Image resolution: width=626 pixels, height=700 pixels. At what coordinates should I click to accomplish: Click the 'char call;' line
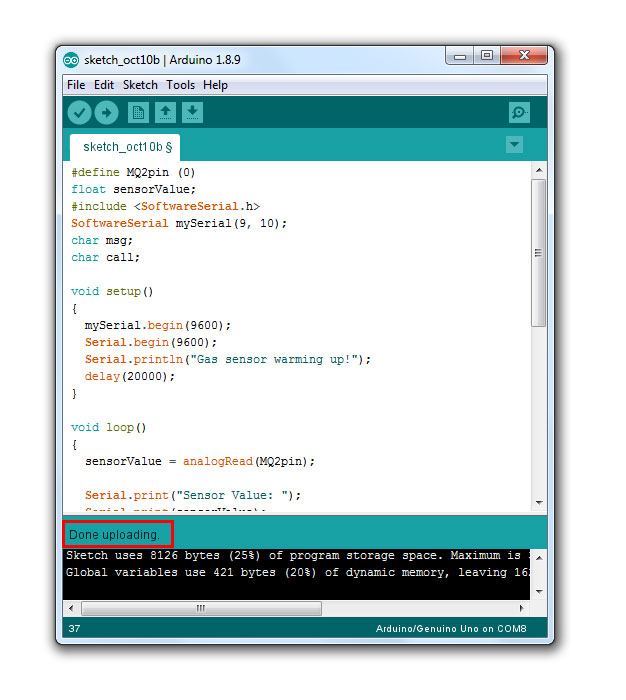[x=105, y=257]
